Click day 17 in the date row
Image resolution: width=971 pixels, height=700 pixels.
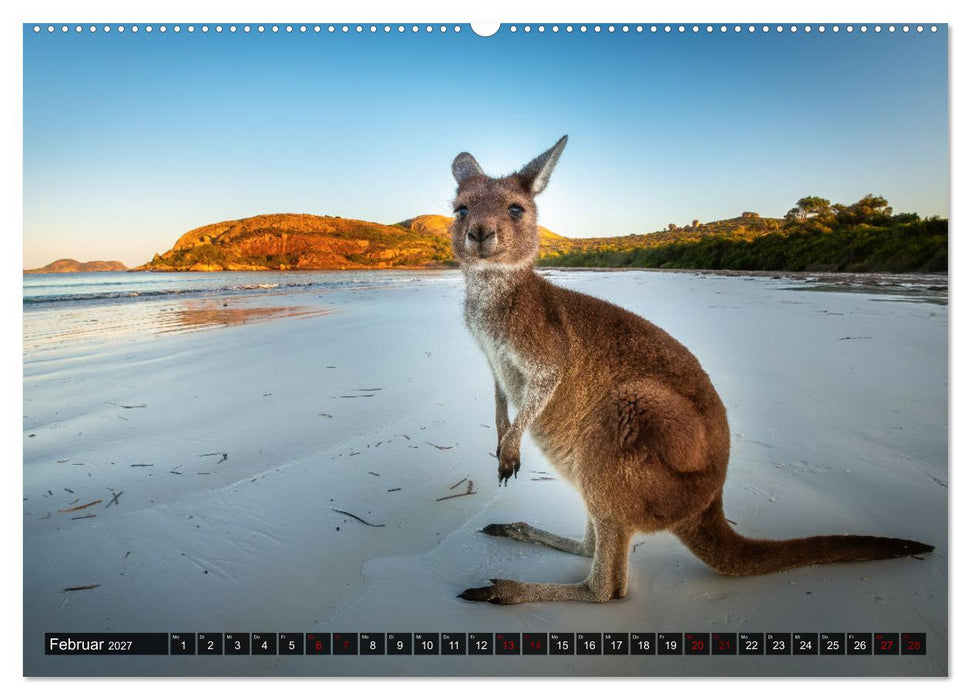616,644
